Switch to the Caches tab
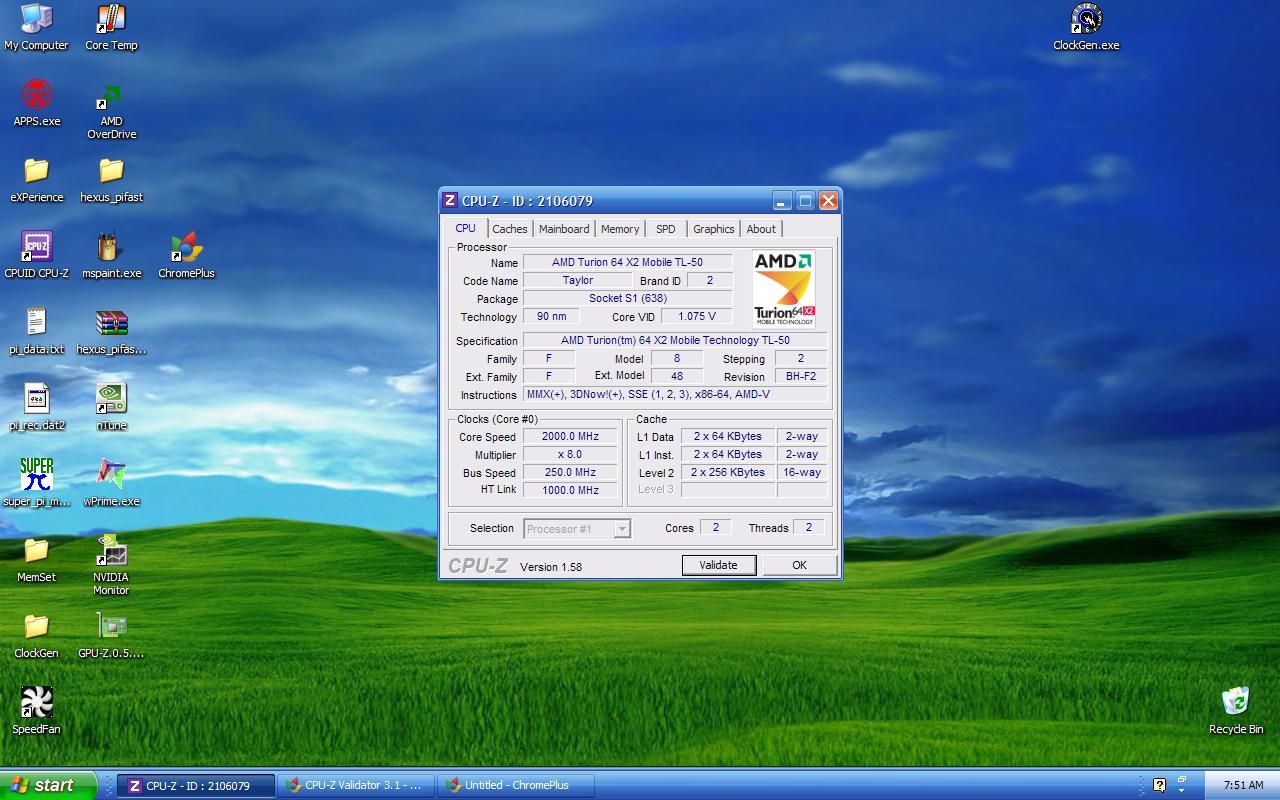 tap(509, 229)
